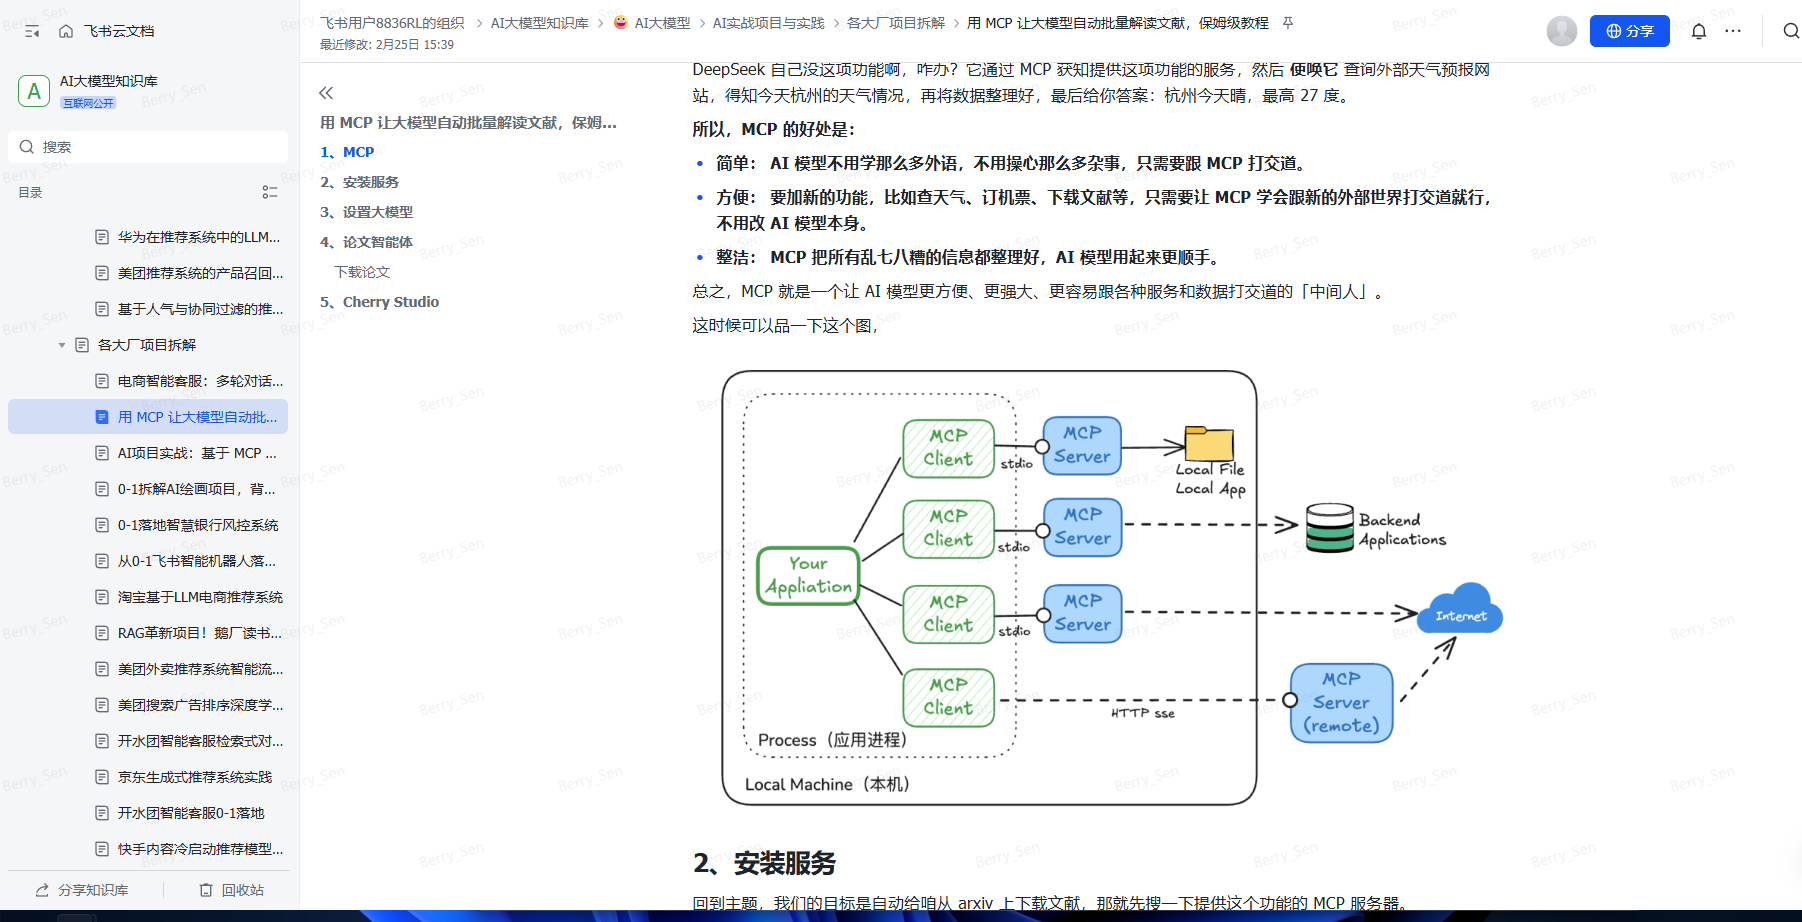The width and height of the screenshot is (1802, 922).
Task: Jump to outline subsection 下载论文
Action: (363, 272)
